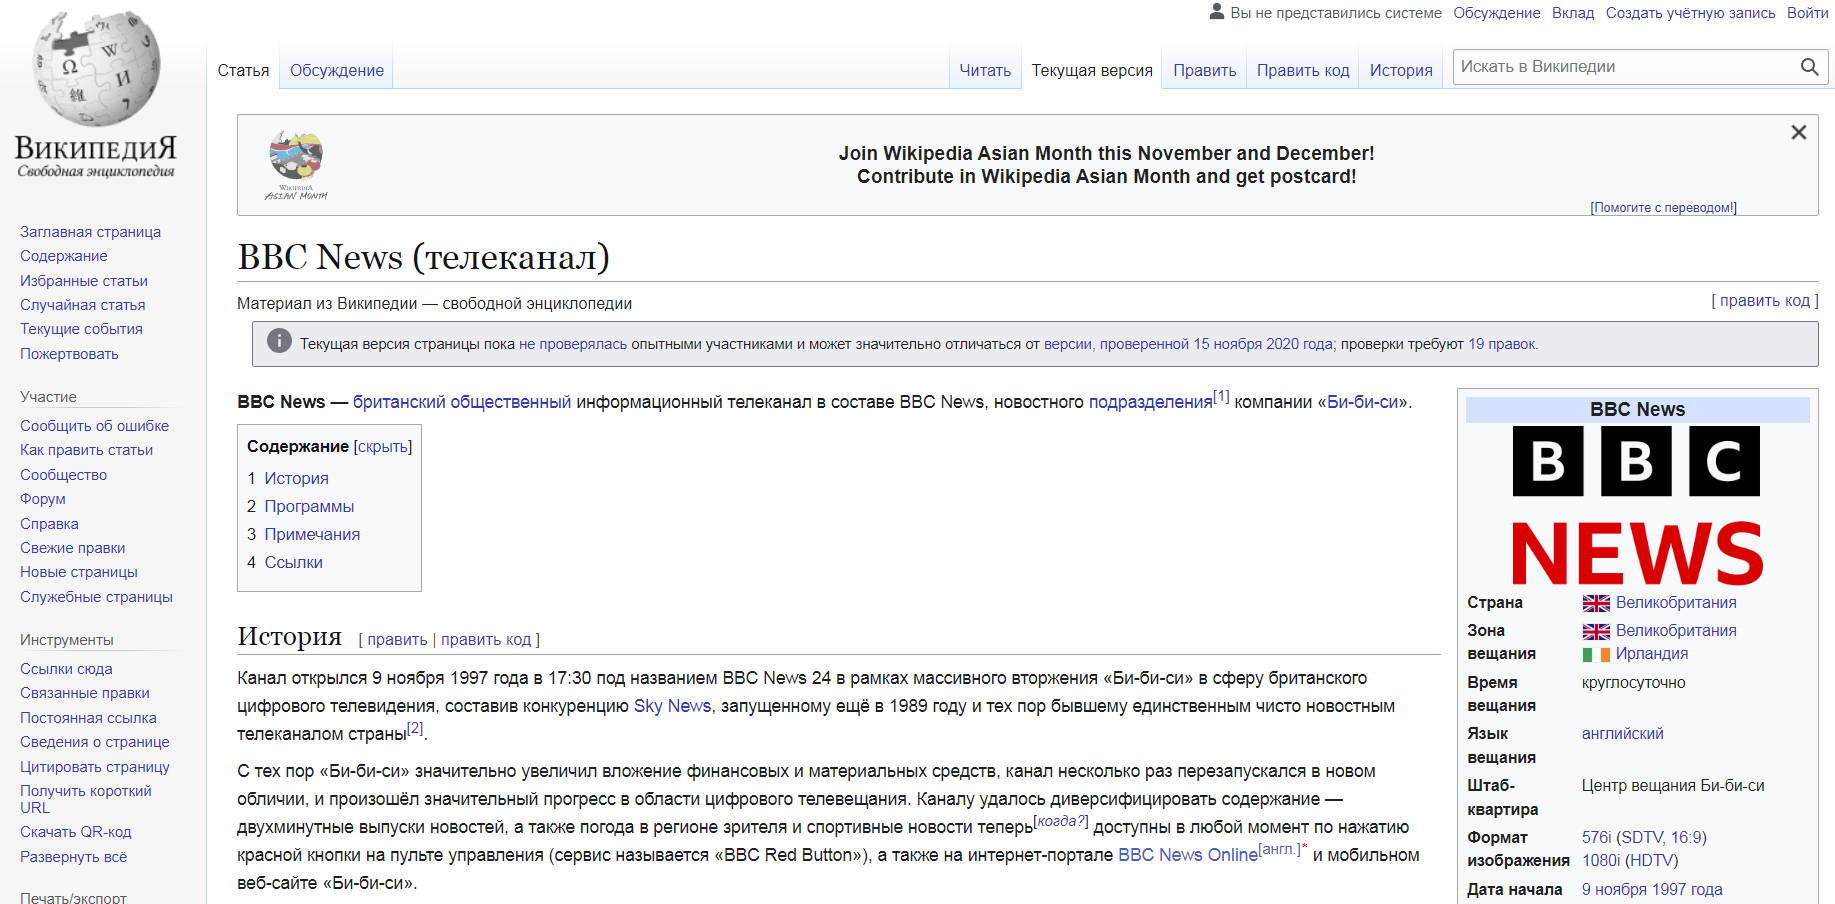Click Постоянная ссылка in sidebar
This screenshot has width=1835, height=904.
click(x=88, y=718)
